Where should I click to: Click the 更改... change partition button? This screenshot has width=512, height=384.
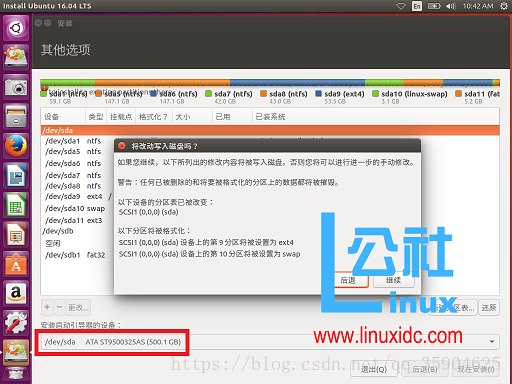tap(78, 307)
